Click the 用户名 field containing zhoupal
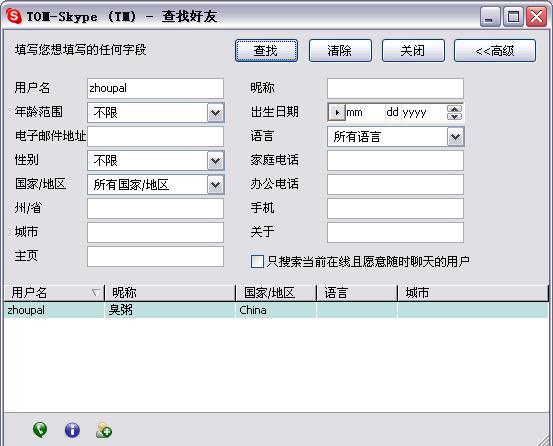 click(156, 88)
